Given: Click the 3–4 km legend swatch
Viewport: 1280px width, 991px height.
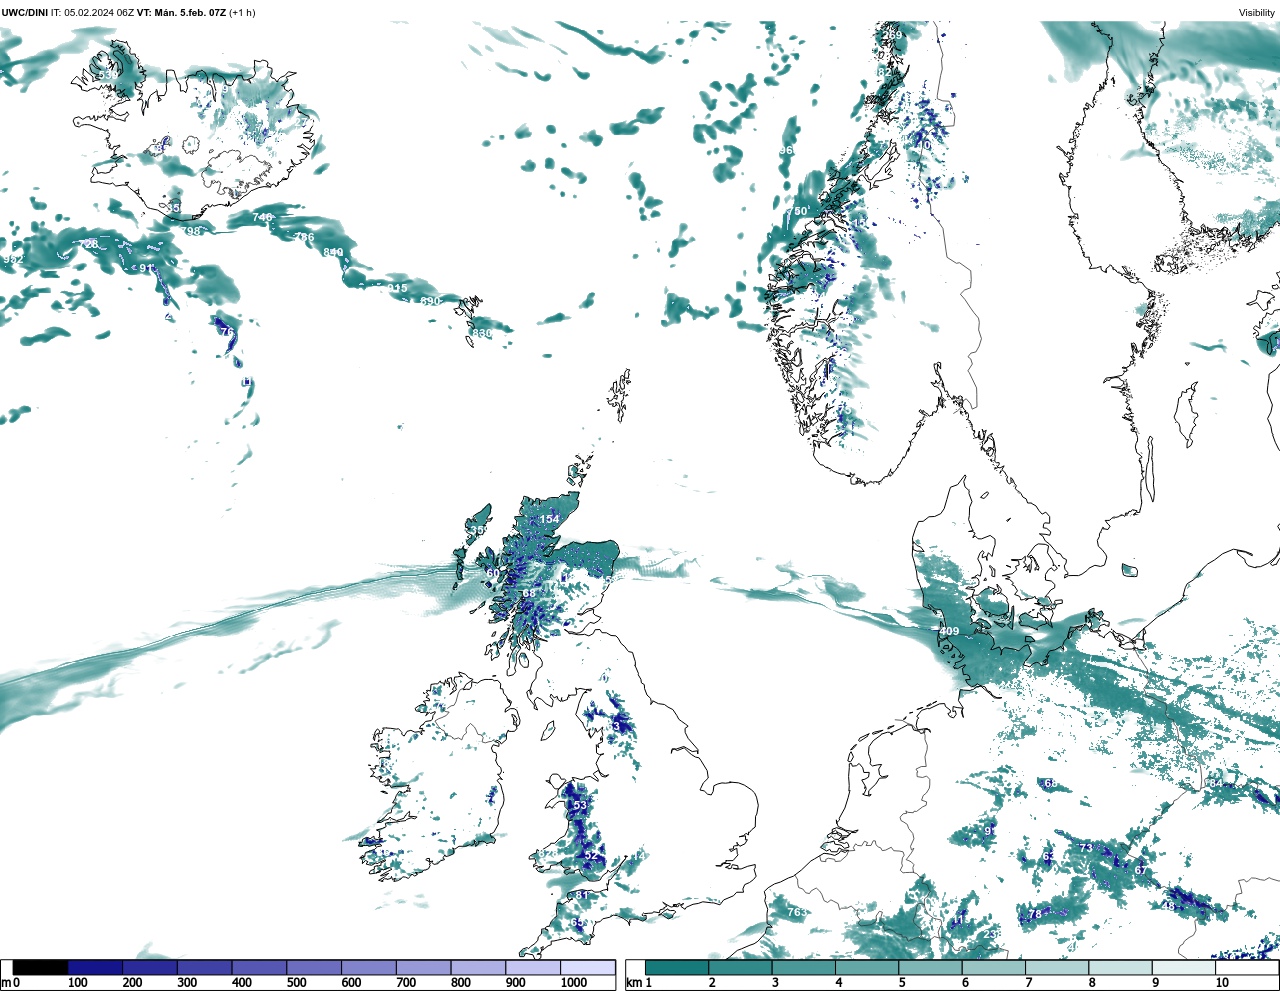Looking at the screenshot, I should click(803, 967).
